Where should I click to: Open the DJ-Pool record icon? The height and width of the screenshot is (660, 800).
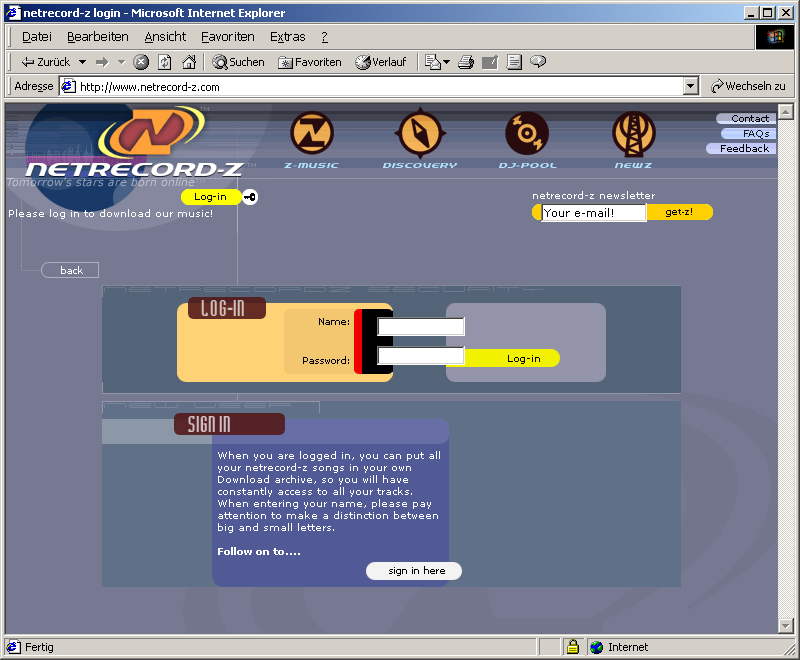[x=527, y=133]
